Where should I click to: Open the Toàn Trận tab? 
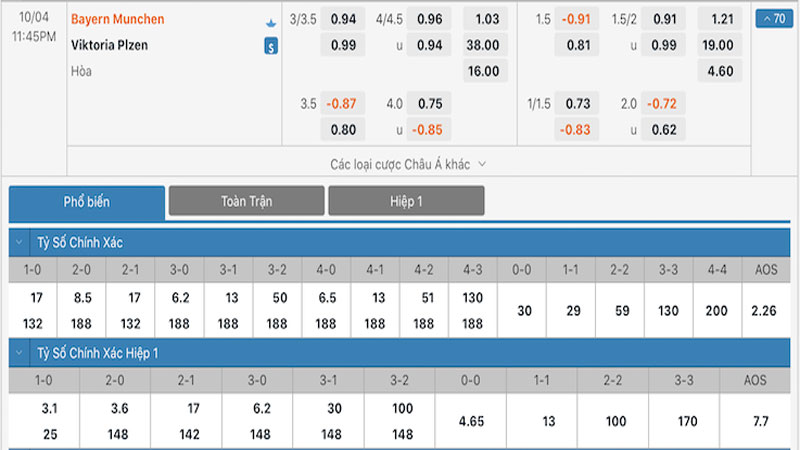click(x=246, y=201)
